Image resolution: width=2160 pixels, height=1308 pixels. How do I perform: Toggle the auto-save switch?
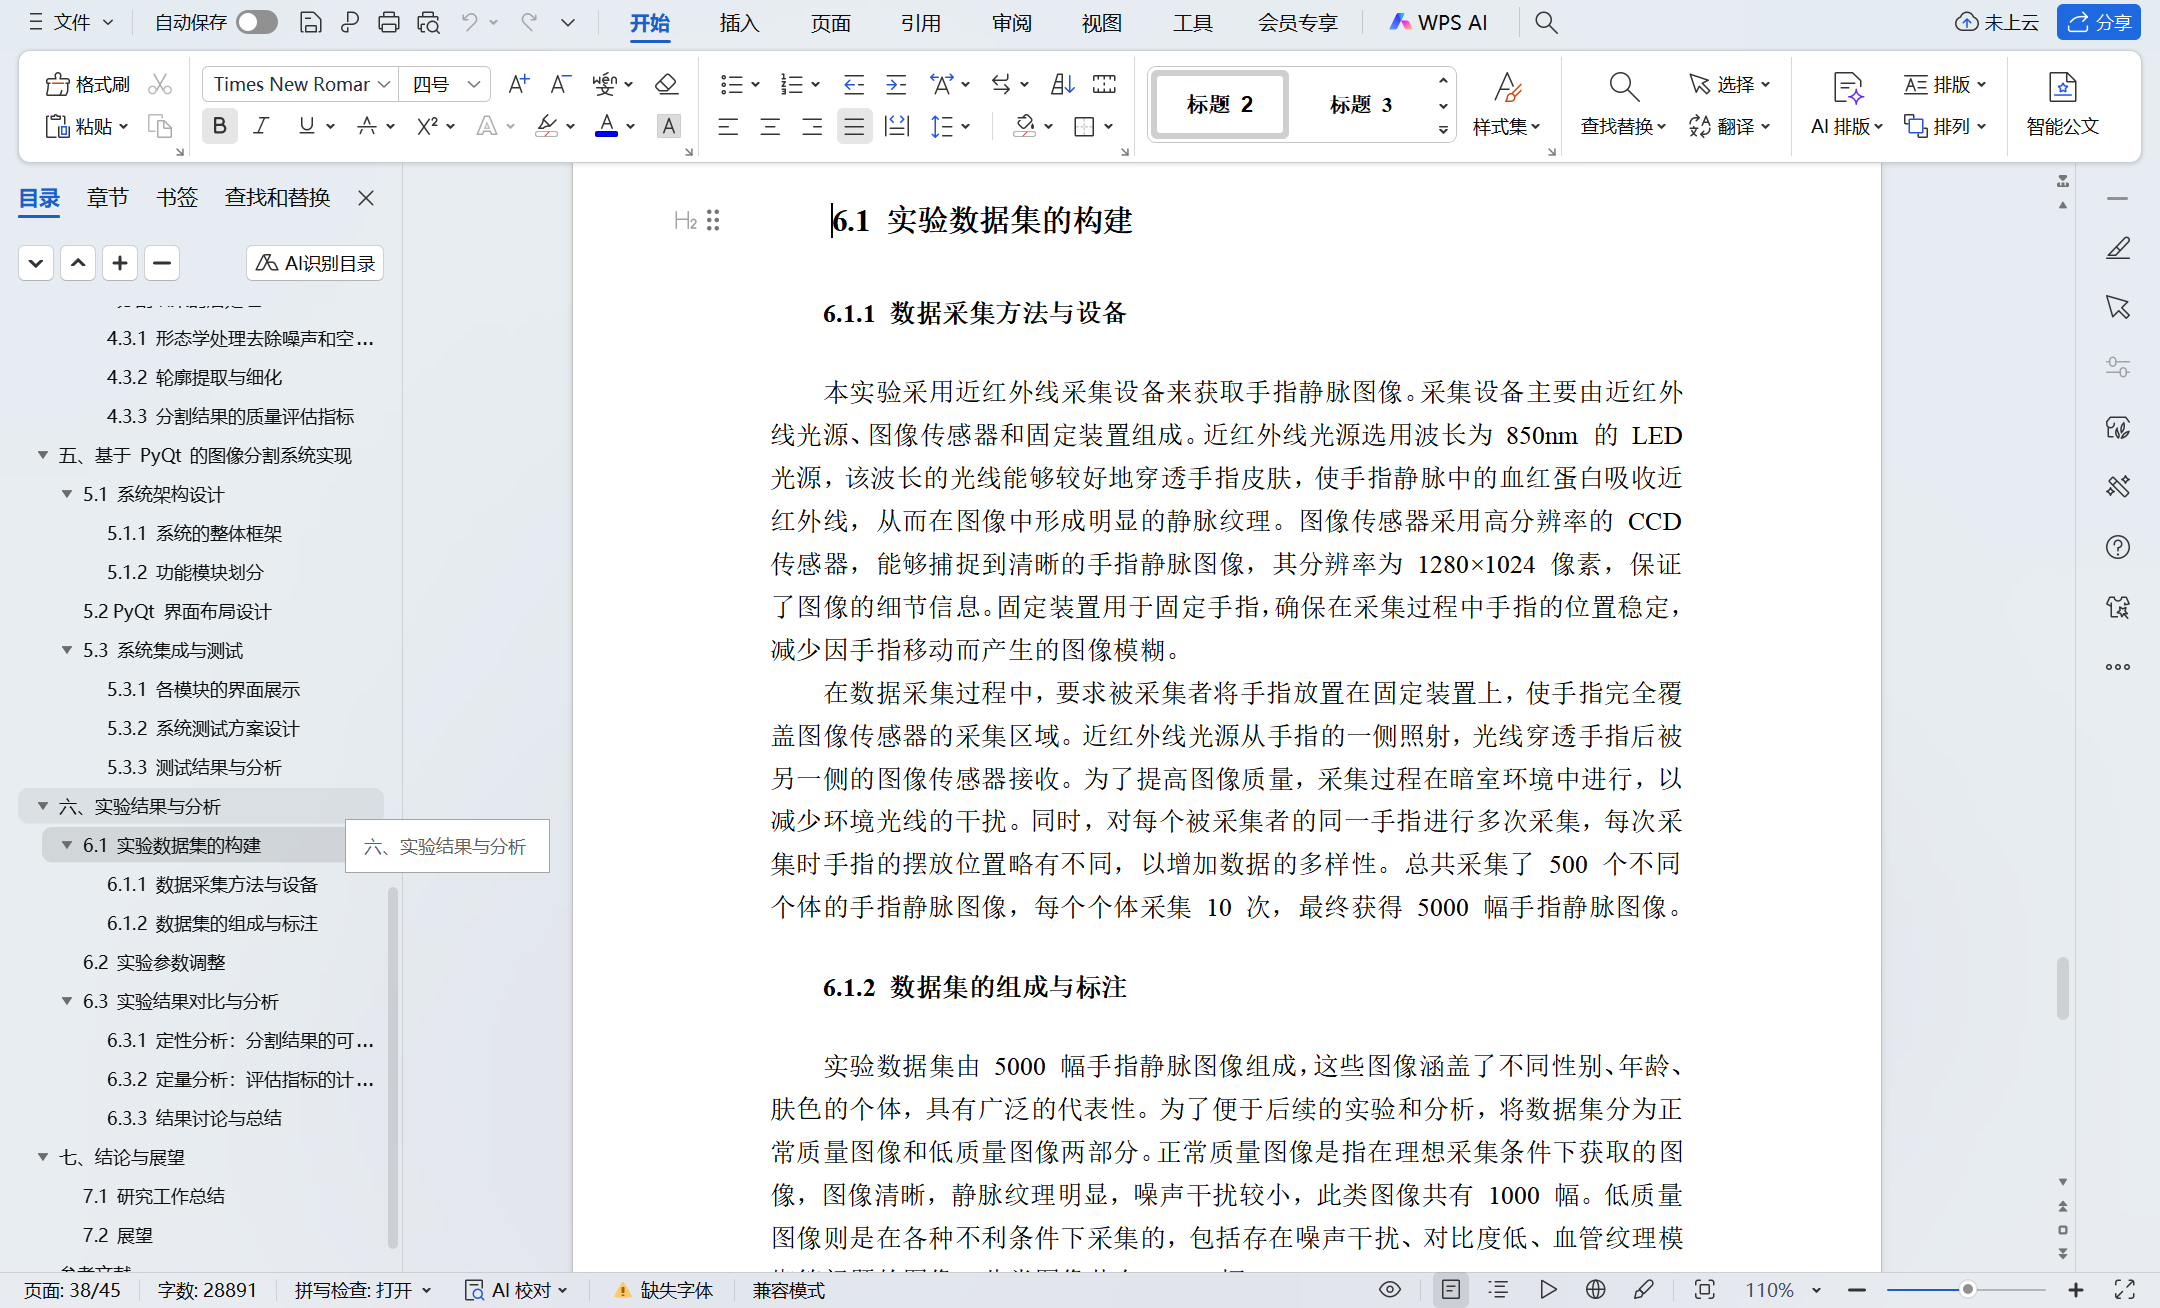[x=257, y=22]
